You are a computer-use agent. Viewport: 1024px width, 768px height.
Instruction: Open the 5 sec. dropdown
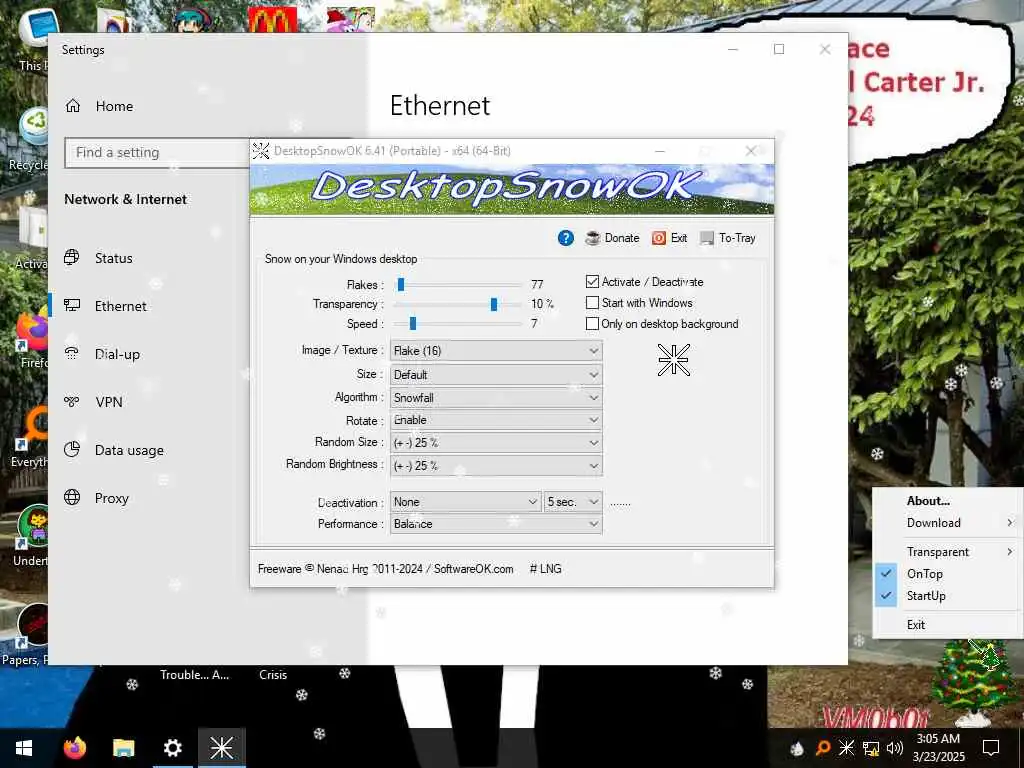(573, 502)
